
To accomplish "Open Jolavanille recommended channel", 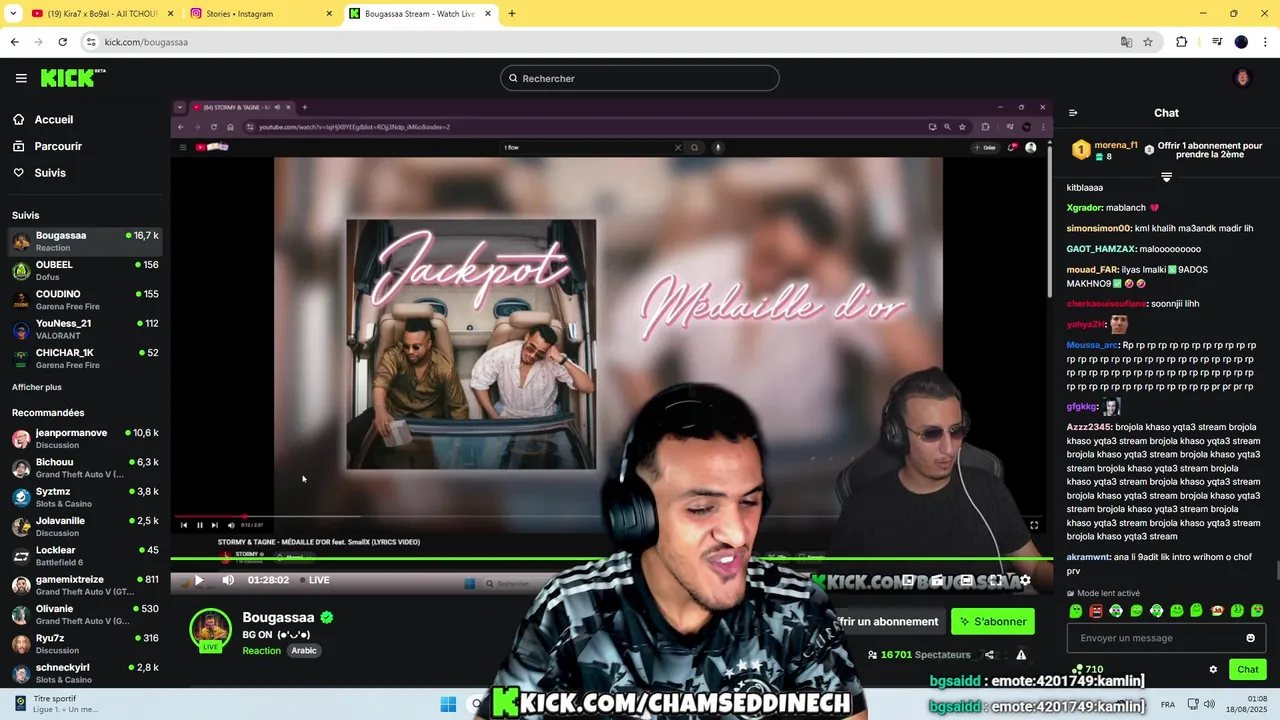I will (85, 526).
